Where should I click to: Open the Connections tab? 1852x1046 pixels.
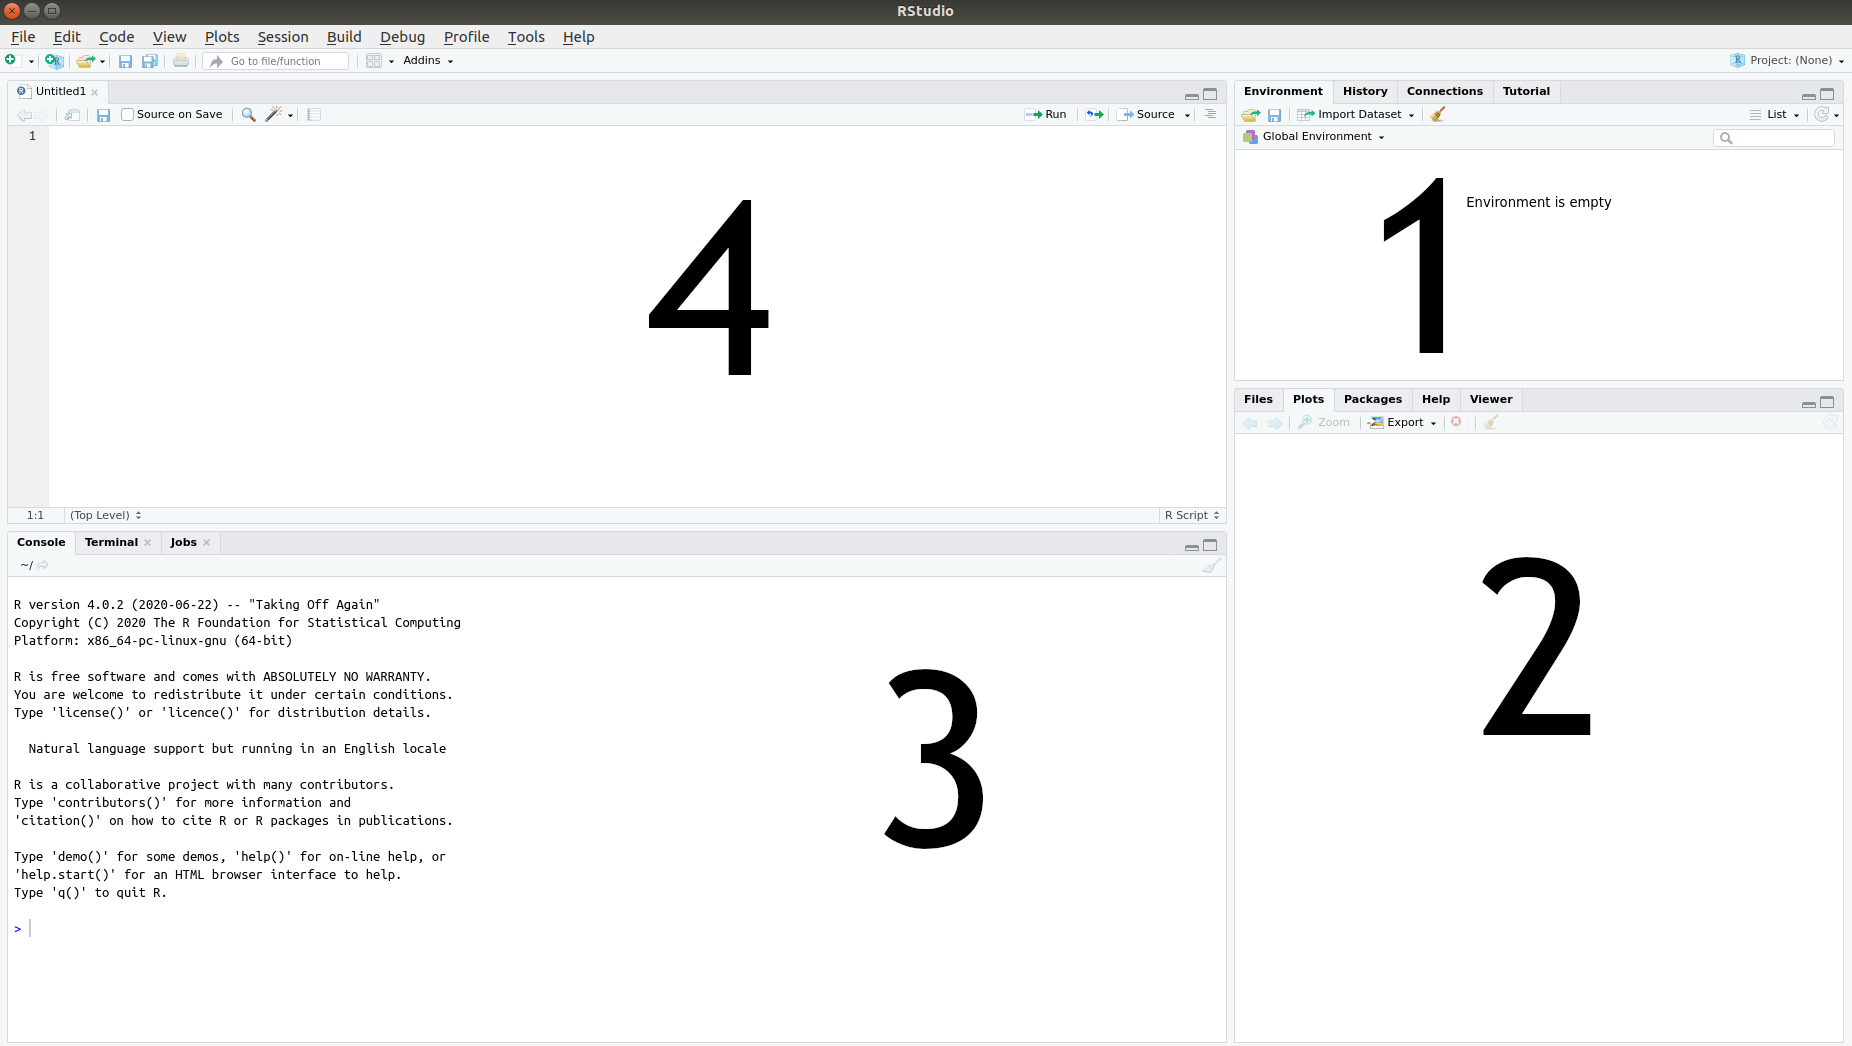click(x=1444, y=91)
